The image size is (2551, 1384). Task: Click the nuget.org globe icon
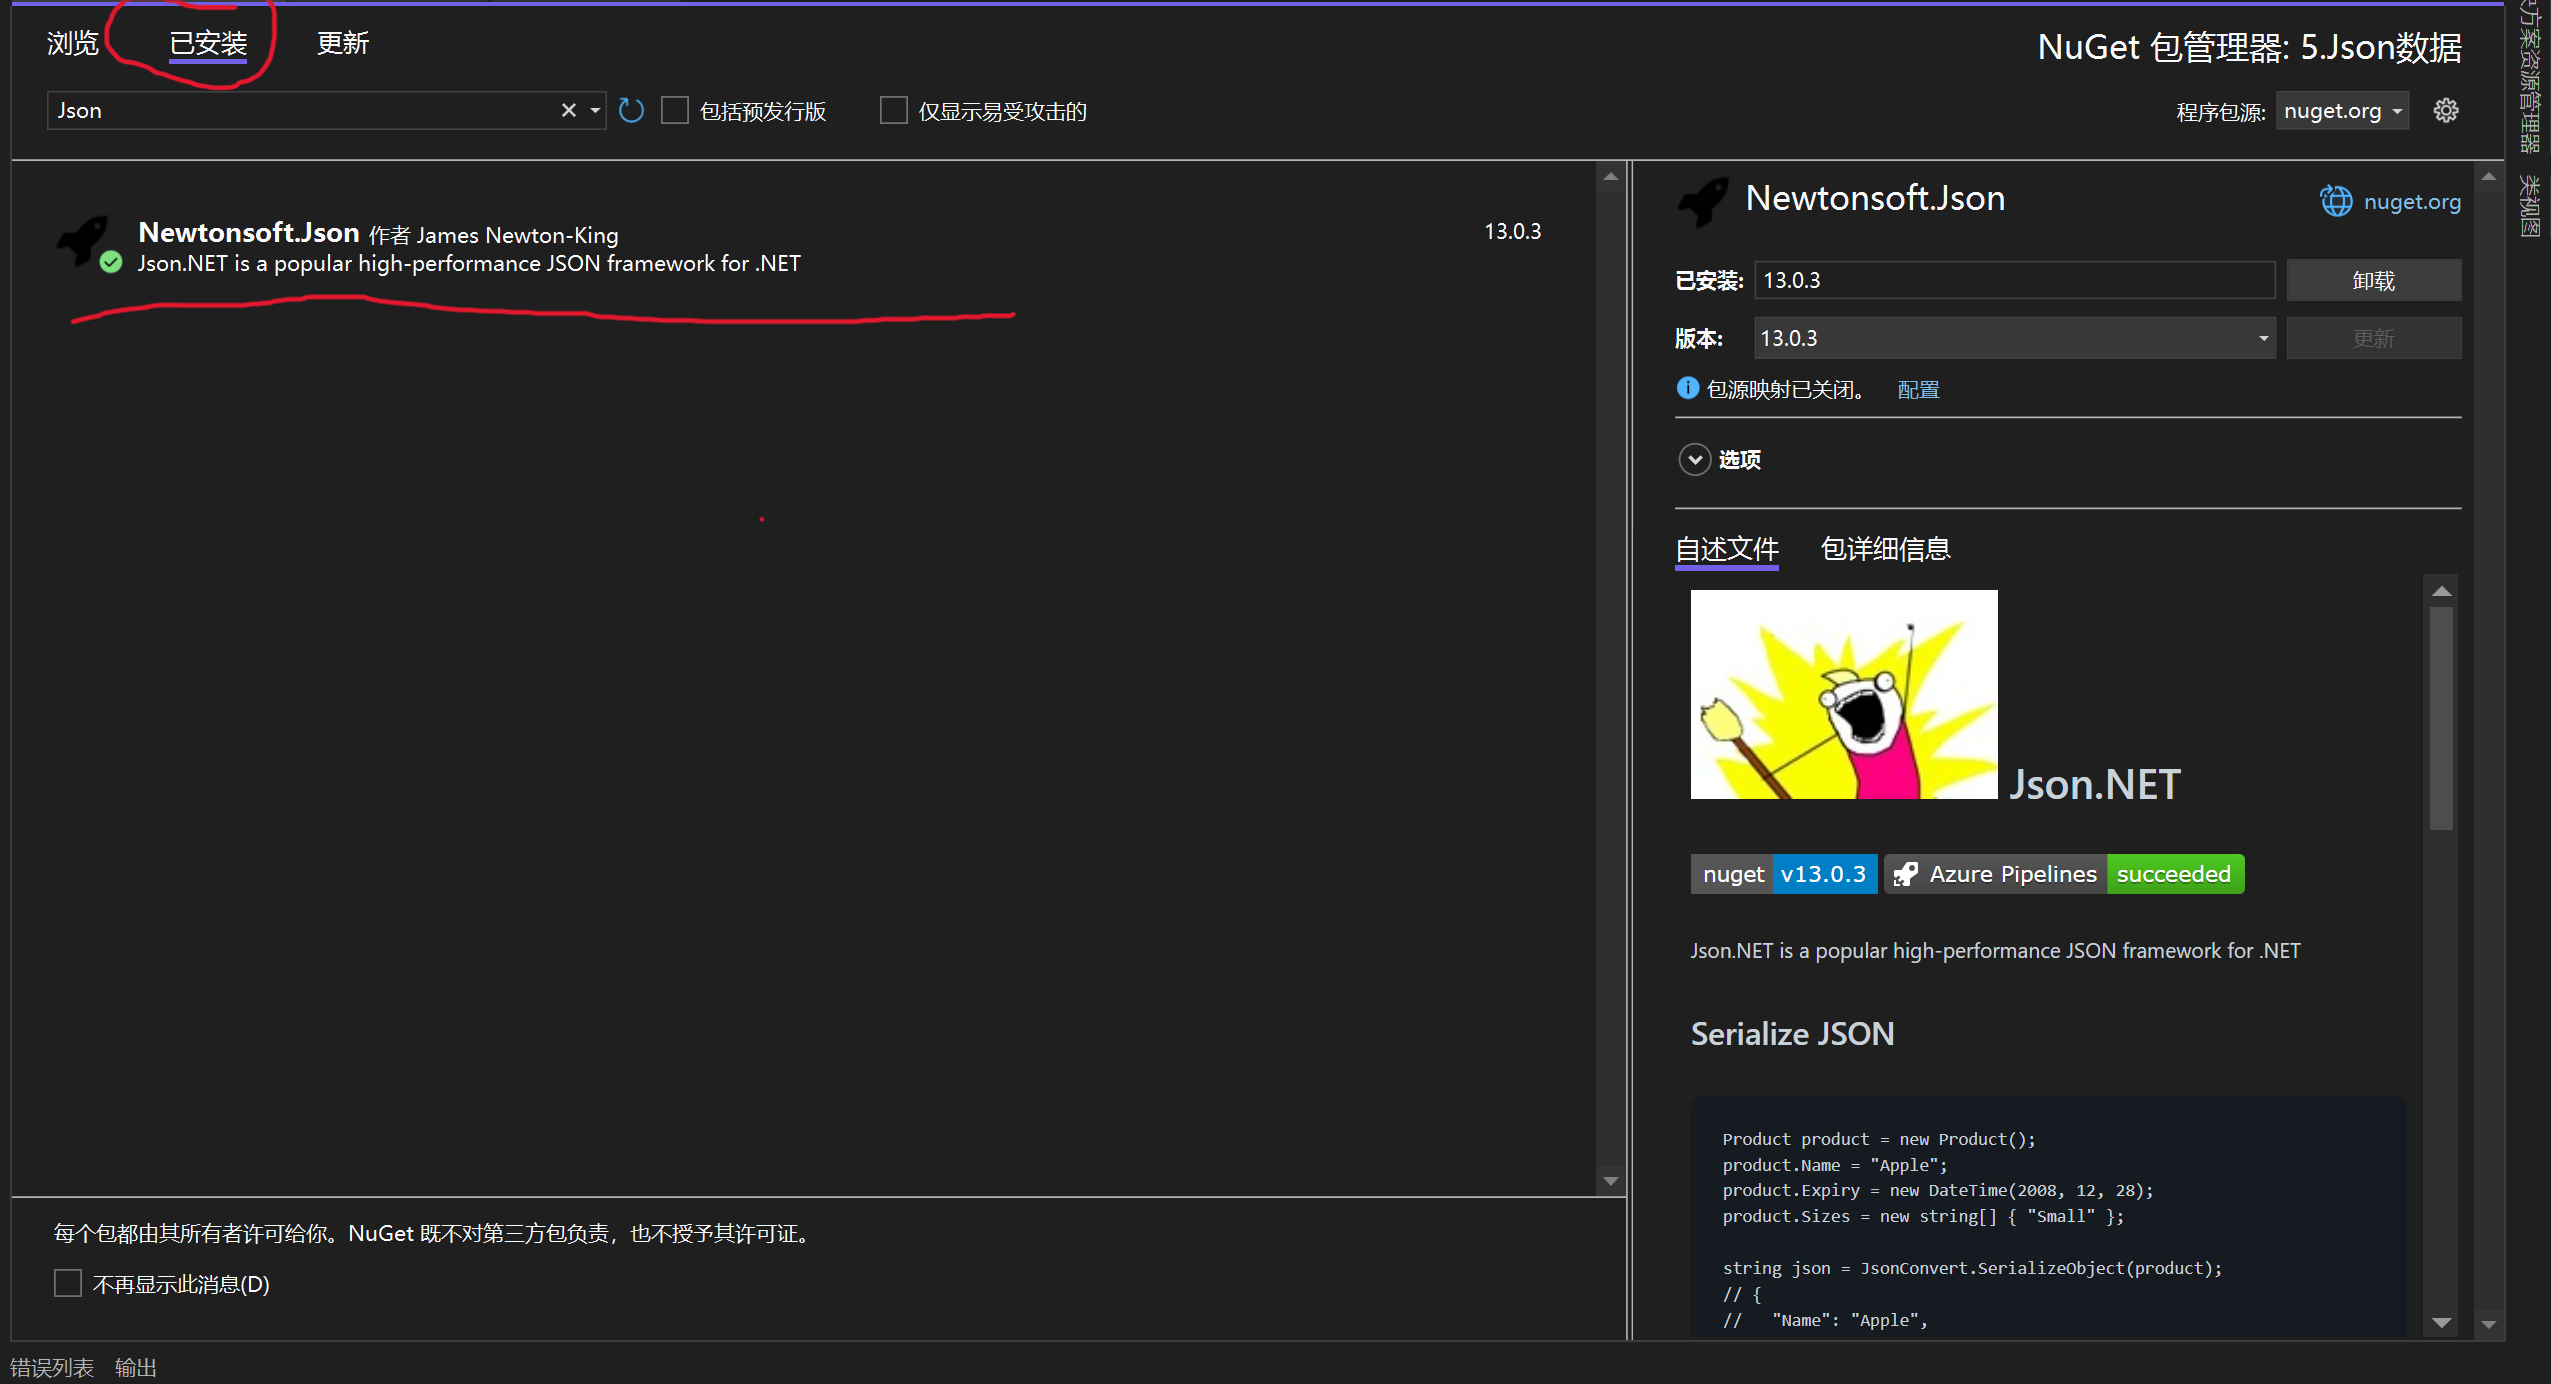click(x=2336, y=201)
